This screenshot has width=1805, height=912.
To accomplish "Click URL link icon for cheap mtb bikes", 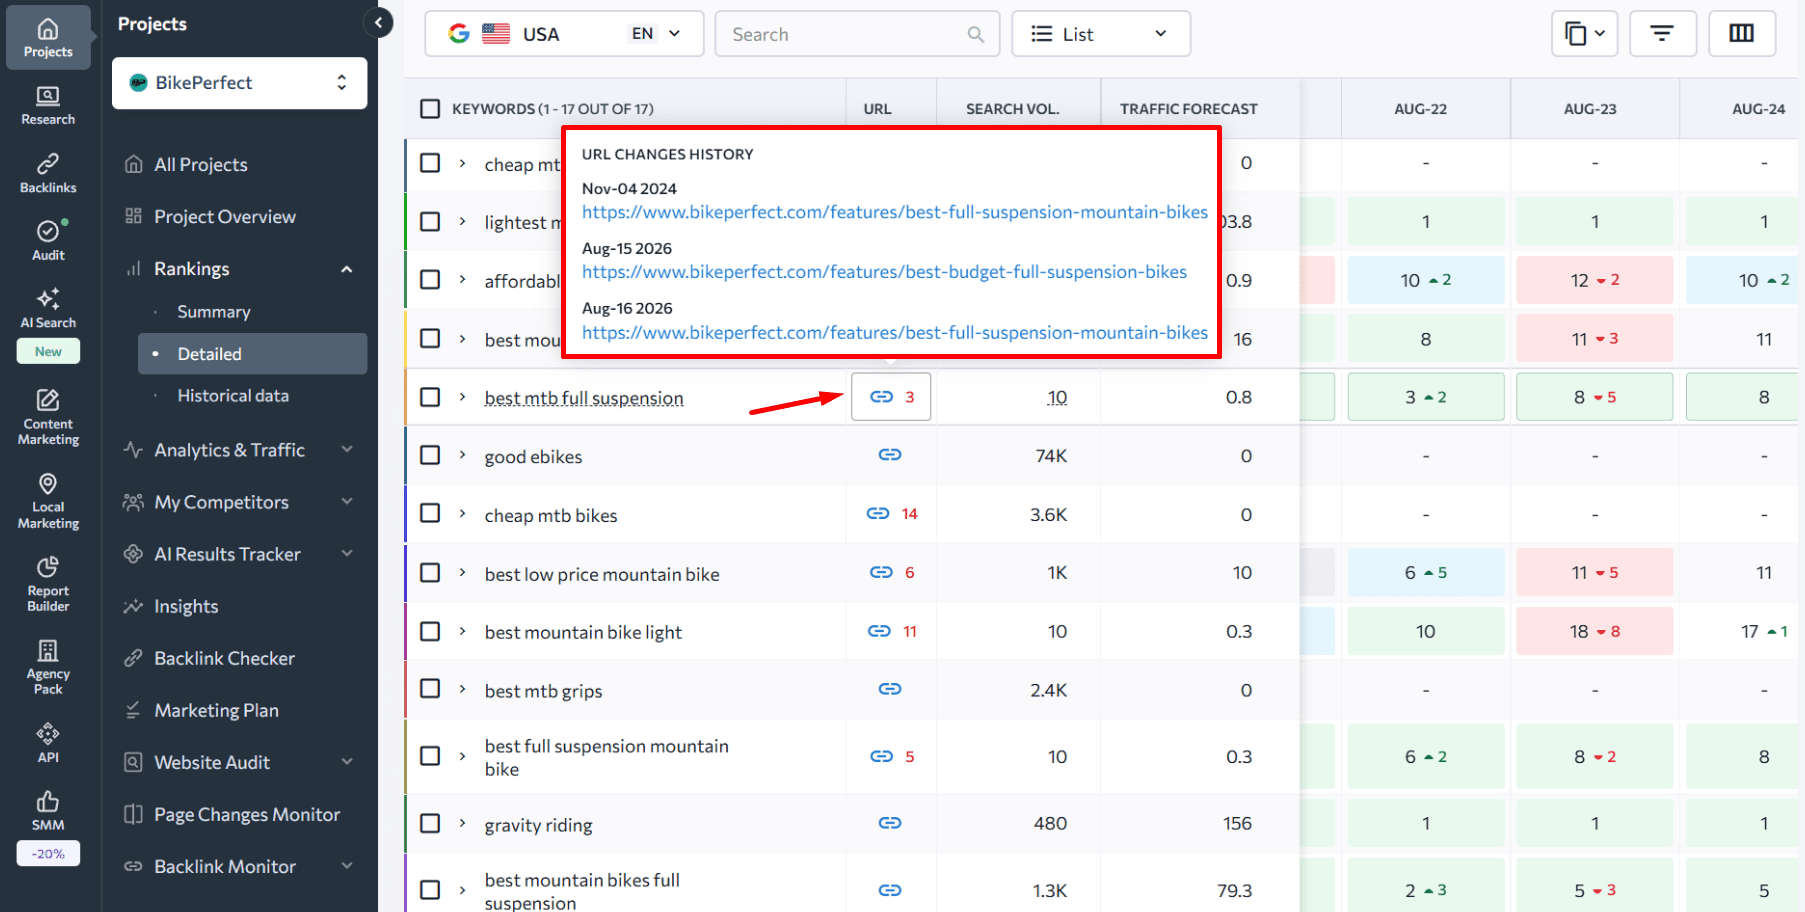I will [878, 514].
